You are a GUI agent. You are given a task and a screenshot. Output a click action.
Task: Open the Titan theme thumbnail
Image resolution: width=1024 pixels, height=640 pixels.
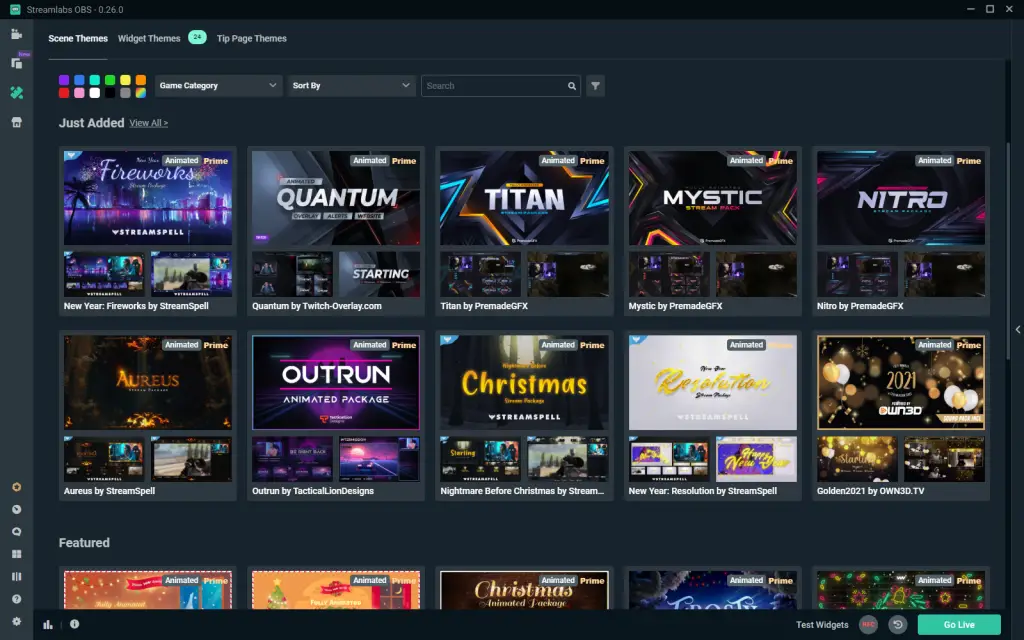524,198
